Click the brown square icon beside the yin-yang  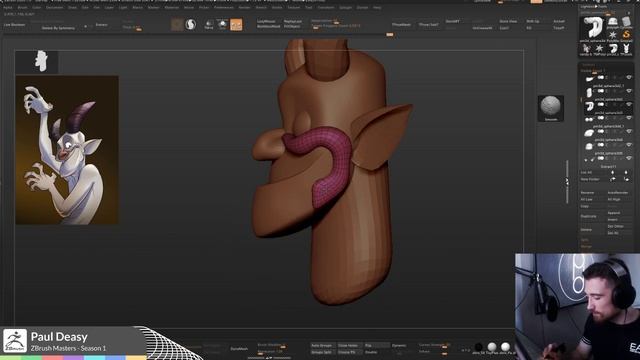click(x=177, y=24)
